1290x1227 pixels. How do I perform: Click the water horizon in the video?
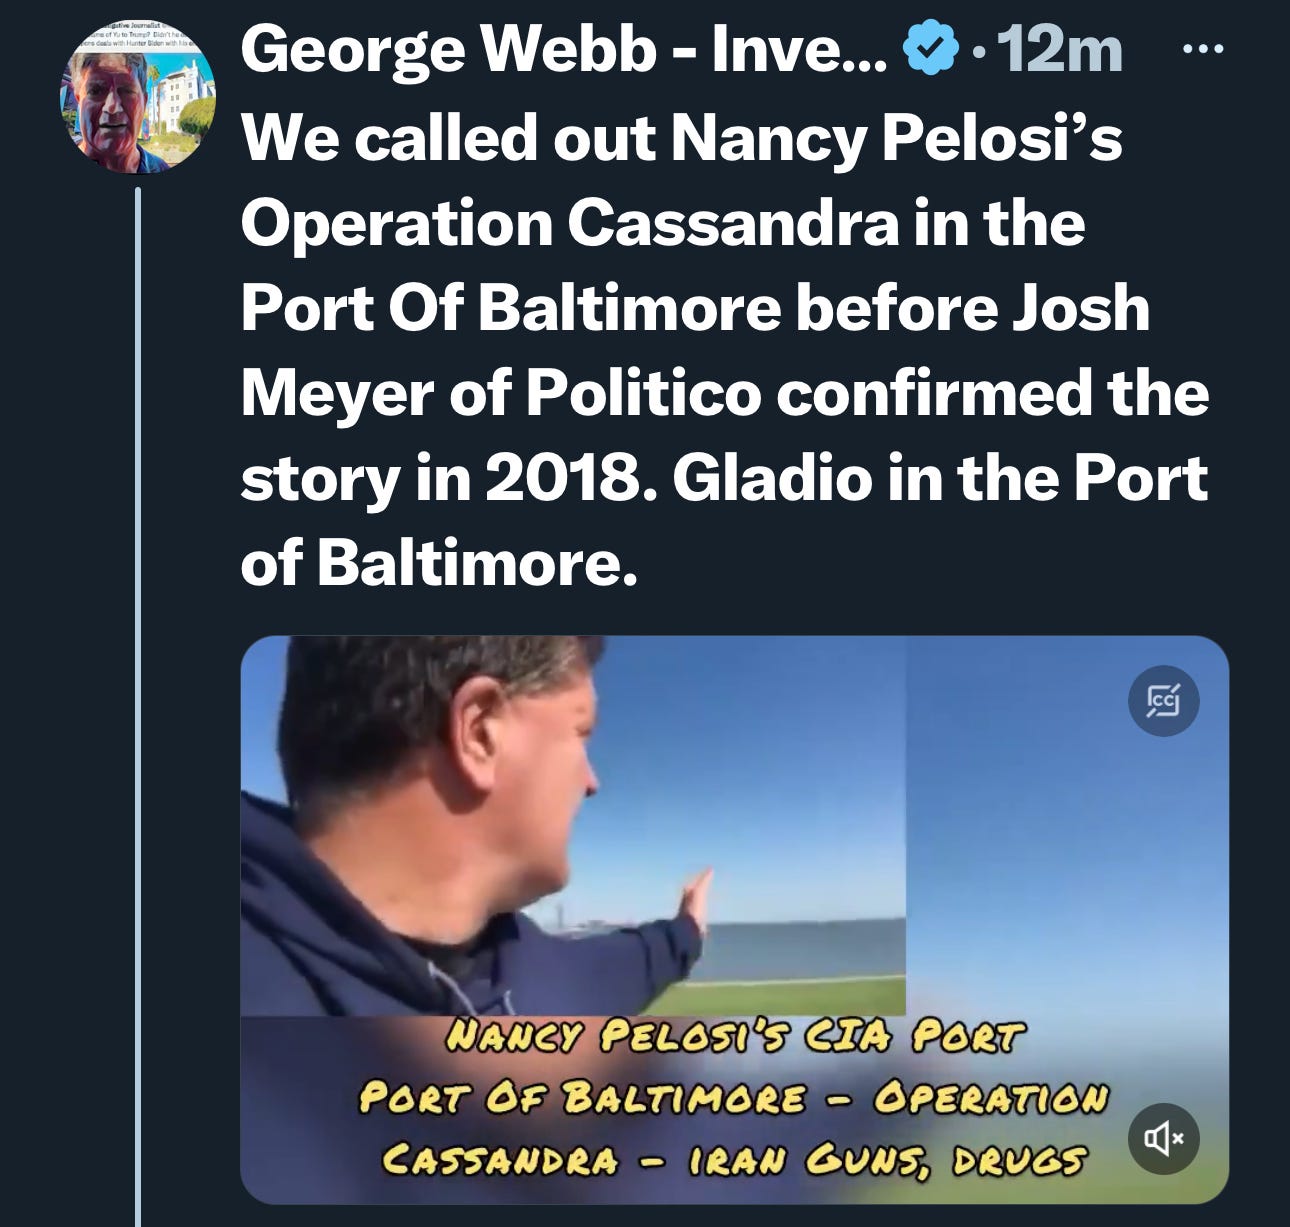click(800, 940)
